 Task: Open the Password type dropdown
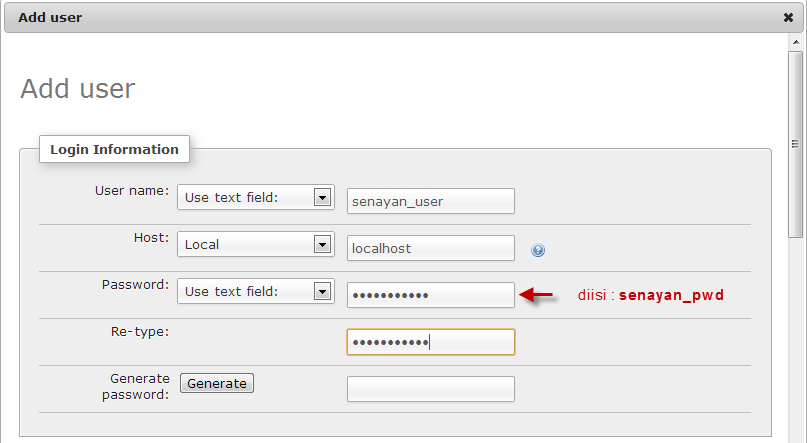(256, 291)
